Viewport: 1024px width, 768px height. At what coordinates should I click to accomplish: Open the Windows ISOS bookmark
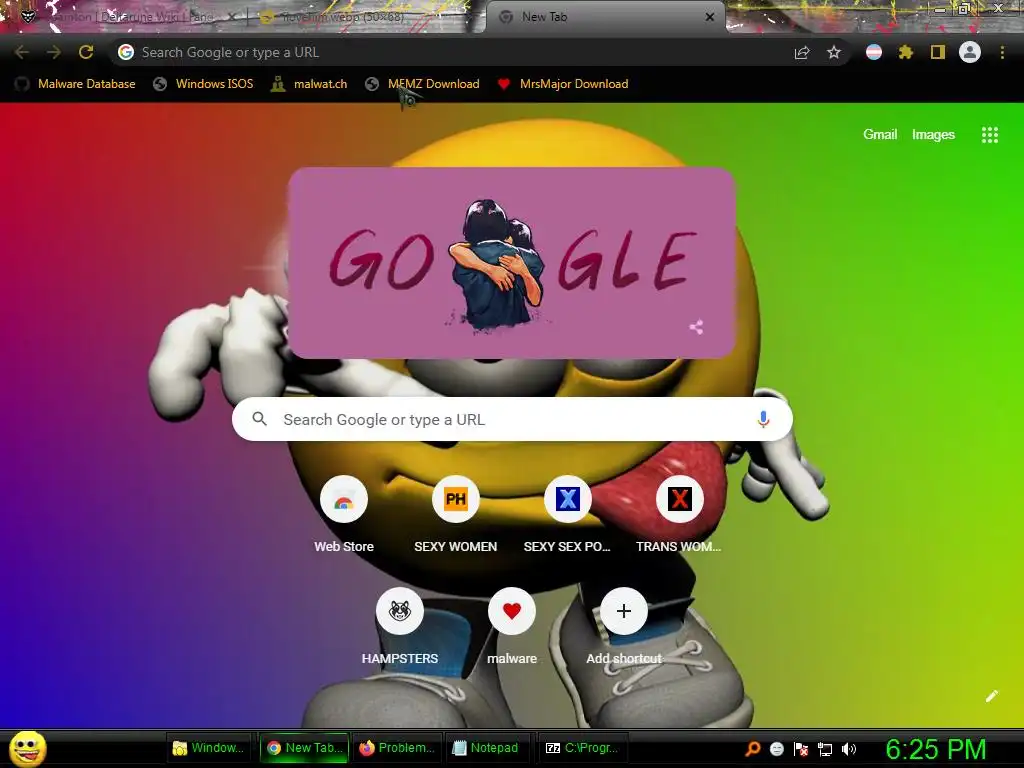(x=203, y=84)
